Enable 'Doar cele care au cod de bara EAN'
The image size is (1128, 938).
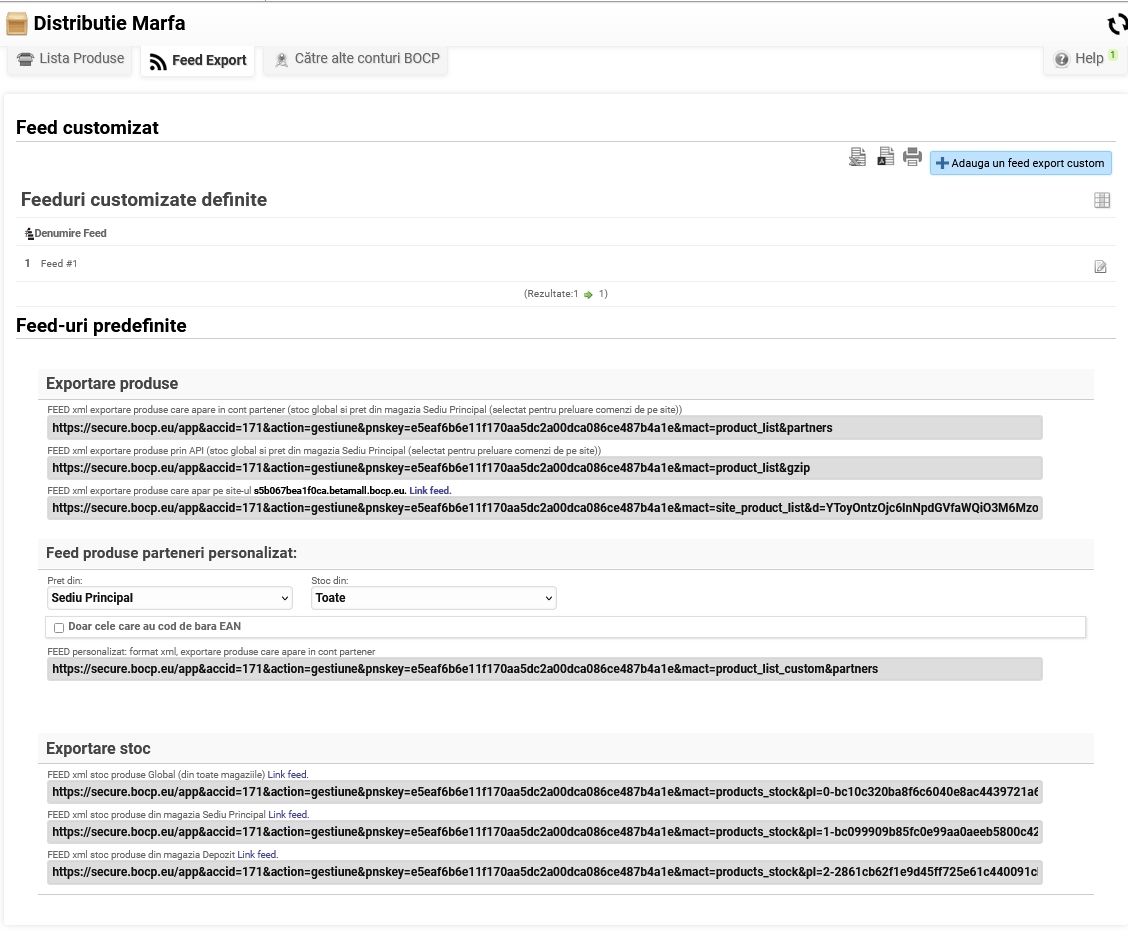click(59, 627)
